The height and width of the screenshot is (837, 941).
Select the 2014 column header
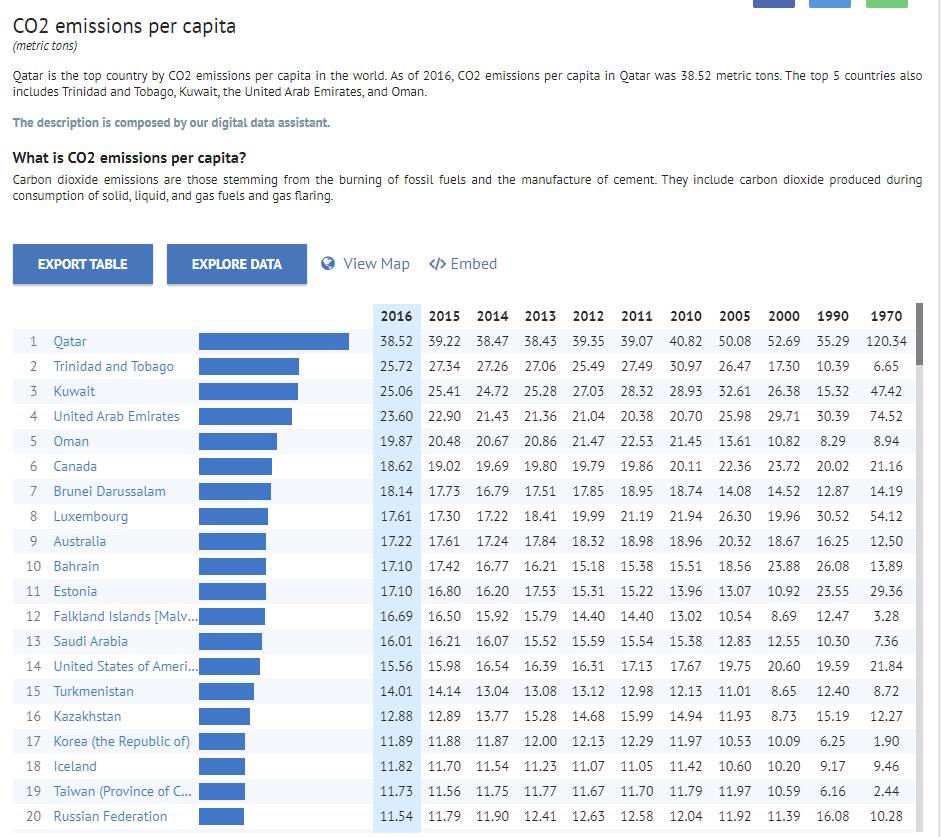(x=492, y=316)
